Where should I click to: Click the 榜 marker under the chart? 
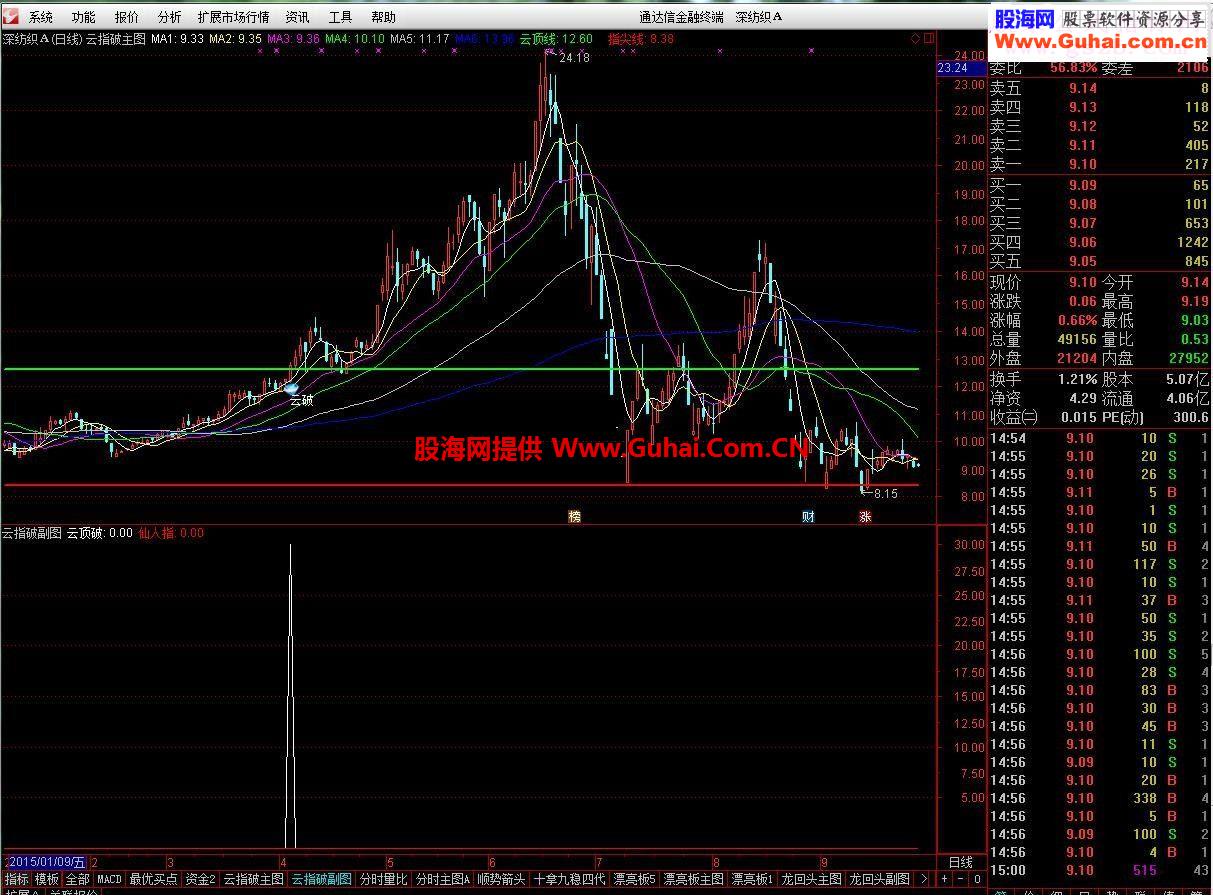pos(574,516)
